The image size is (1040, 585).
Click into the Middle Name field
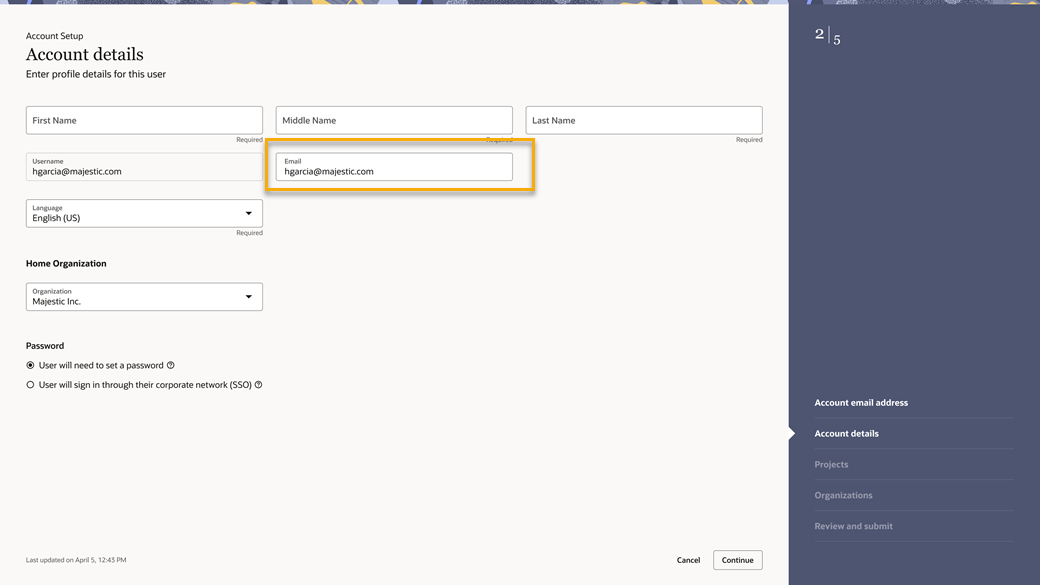pos(394,120)
